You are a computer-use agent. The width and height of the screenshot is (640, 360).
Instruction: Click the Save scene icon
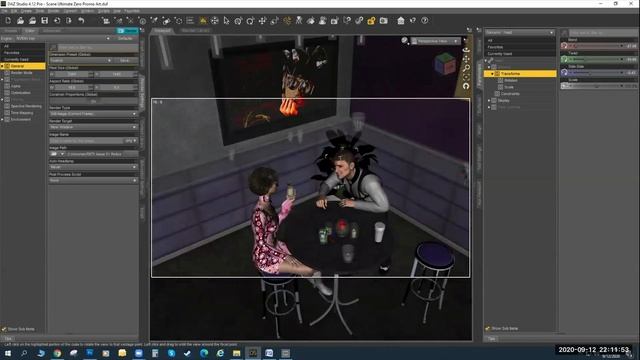pos(44,20)
